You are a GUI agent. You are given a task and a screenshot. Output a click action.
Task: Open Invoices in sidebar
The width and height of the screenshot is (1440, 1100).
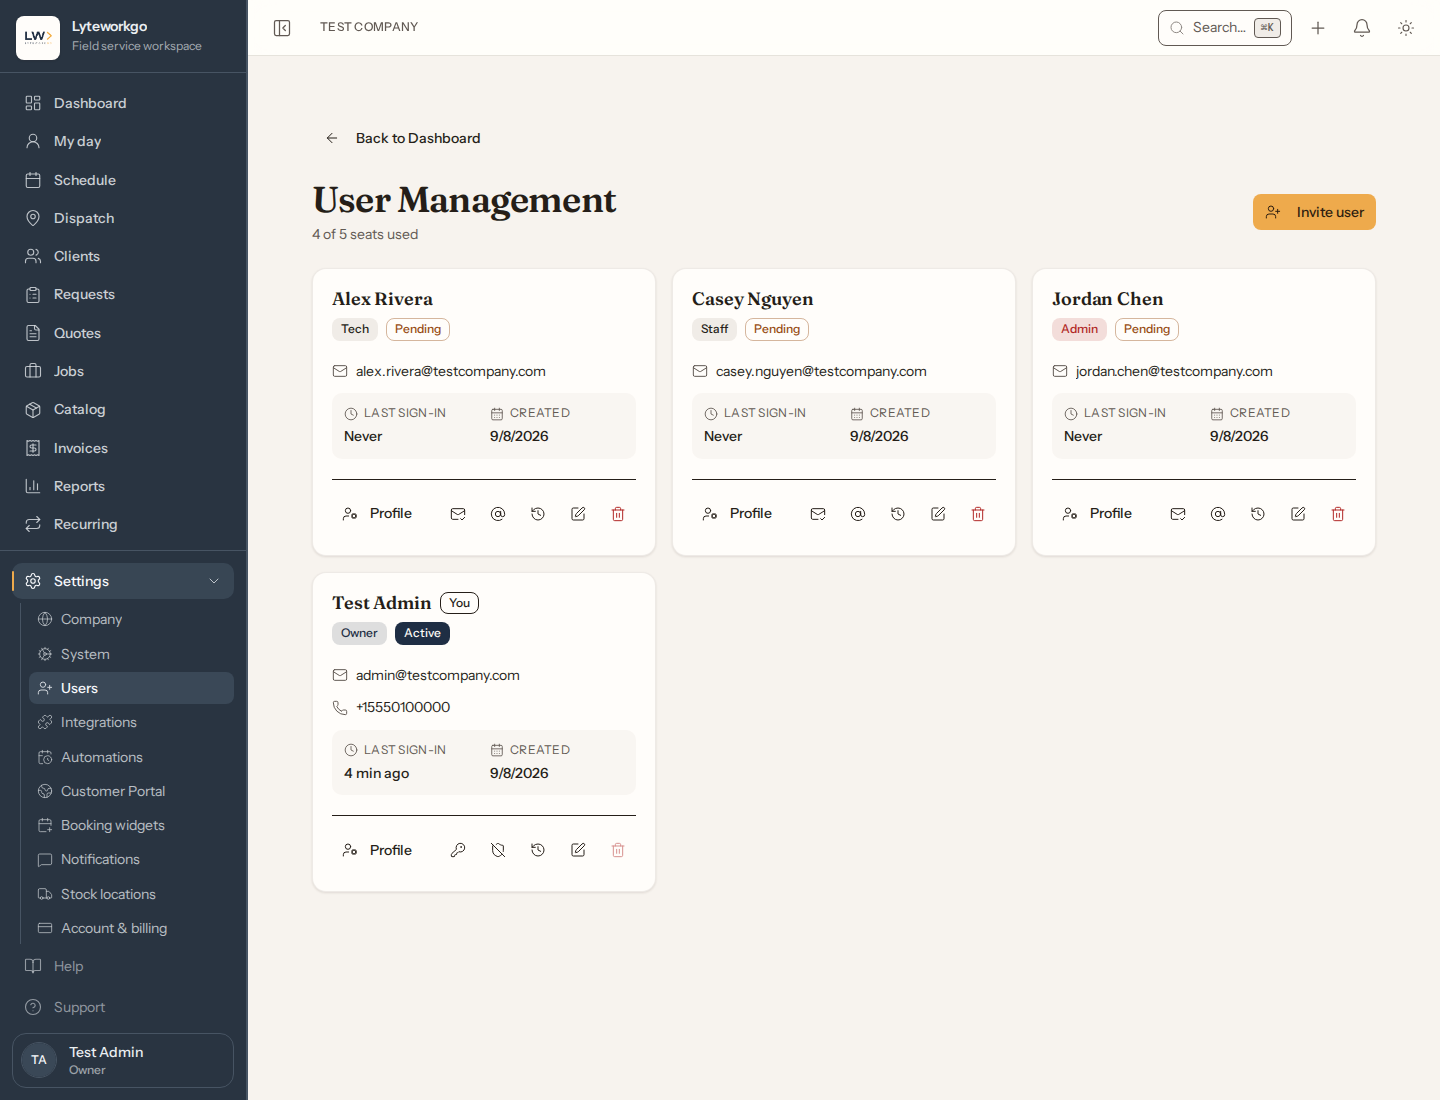coord(123,448)
